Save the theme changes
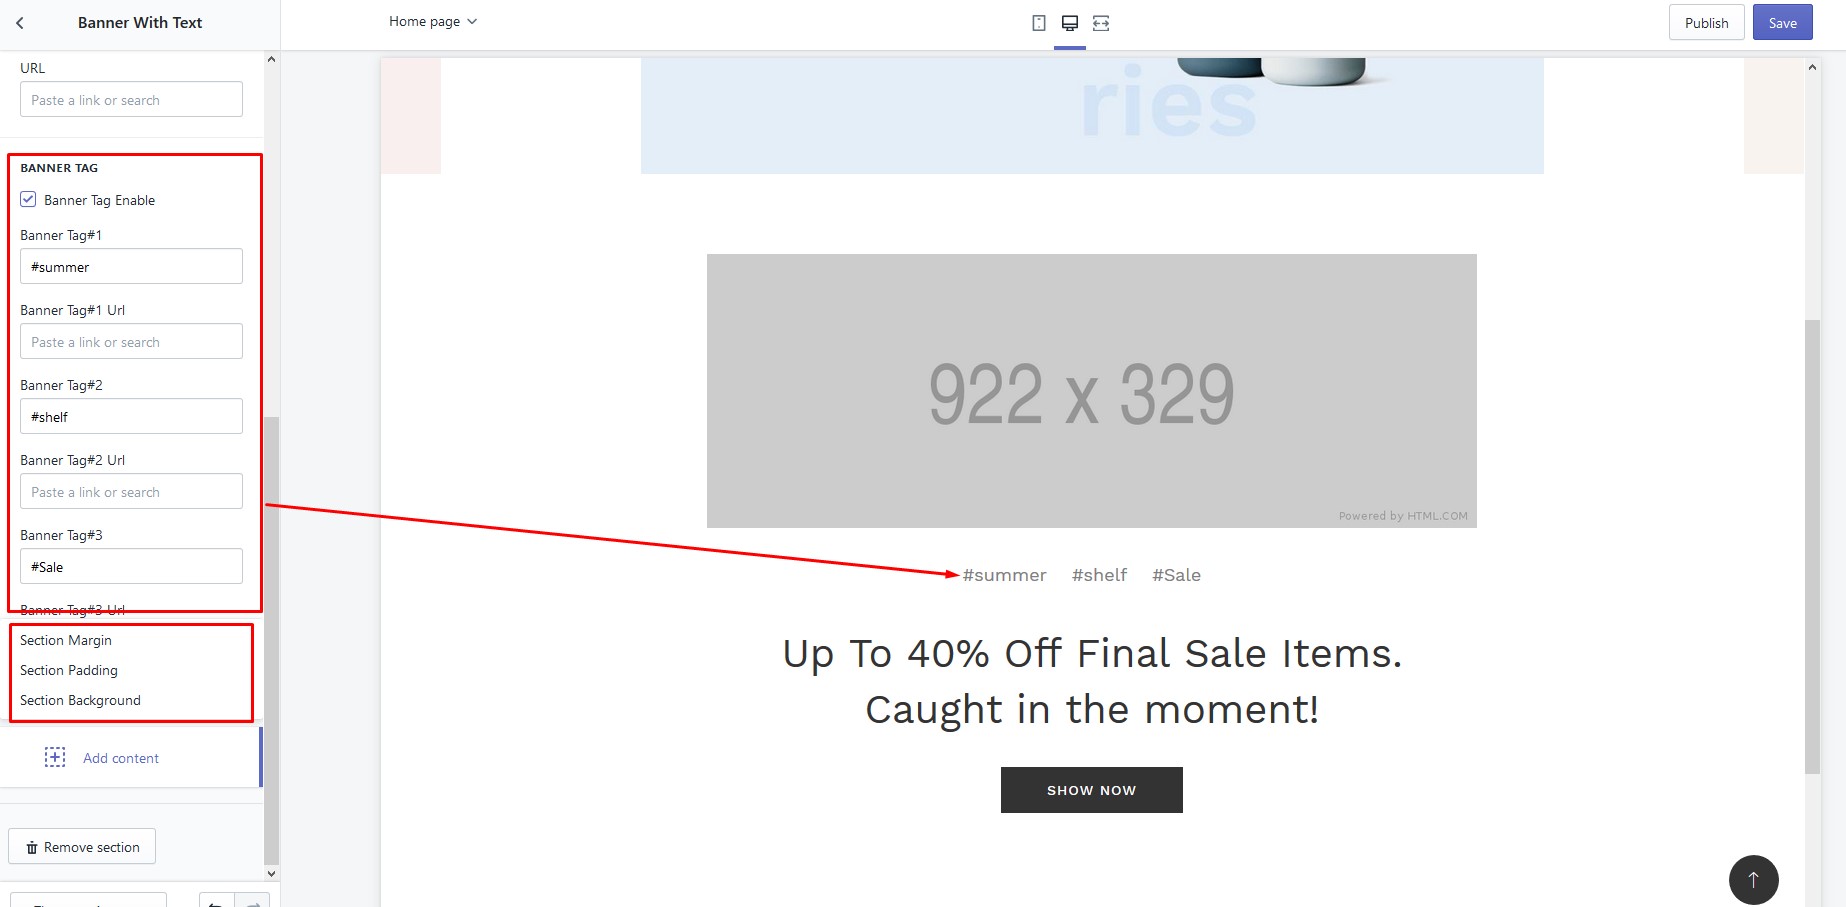1846x907 pixels. 1782,23
